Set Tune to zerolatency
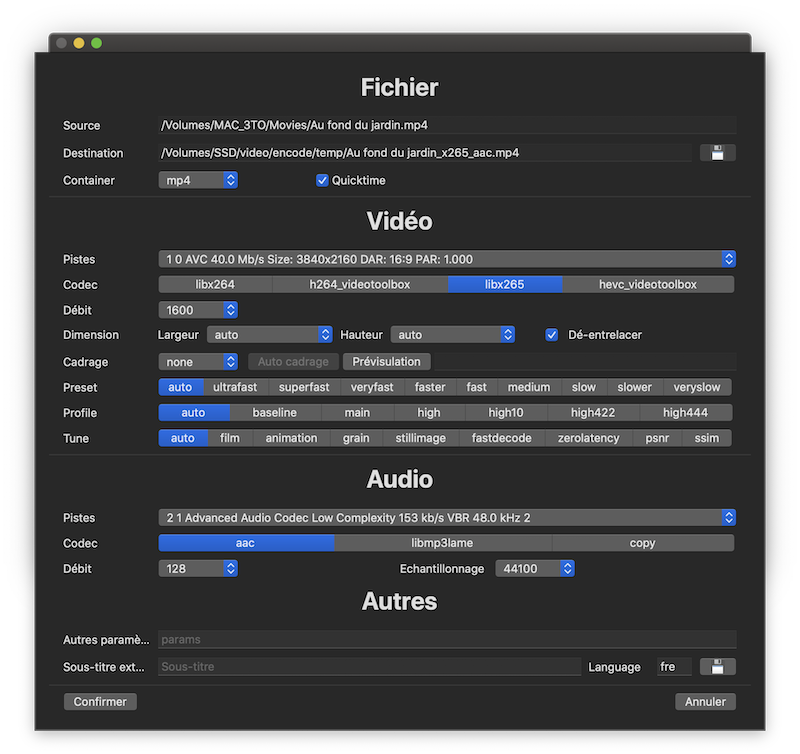The height and width of the screenshot is (754, 800). [588, 438]
